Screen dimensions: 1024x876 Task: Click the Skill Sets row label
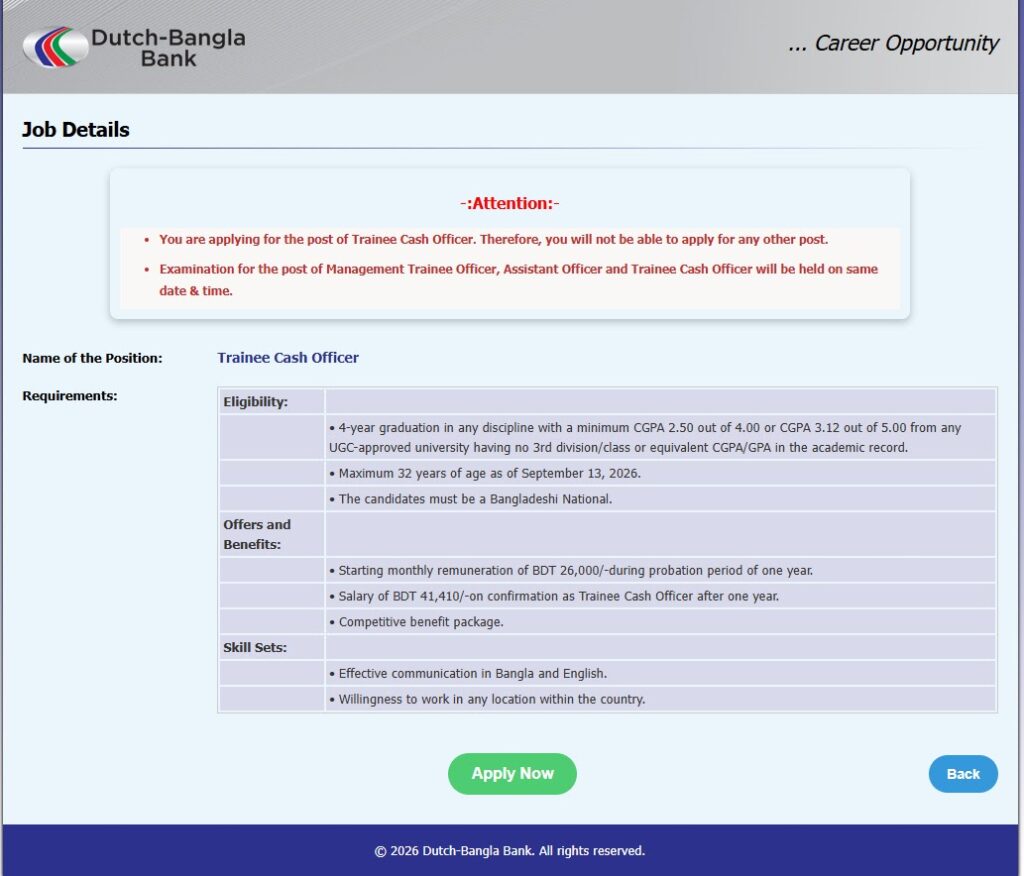tap(255, 647)
